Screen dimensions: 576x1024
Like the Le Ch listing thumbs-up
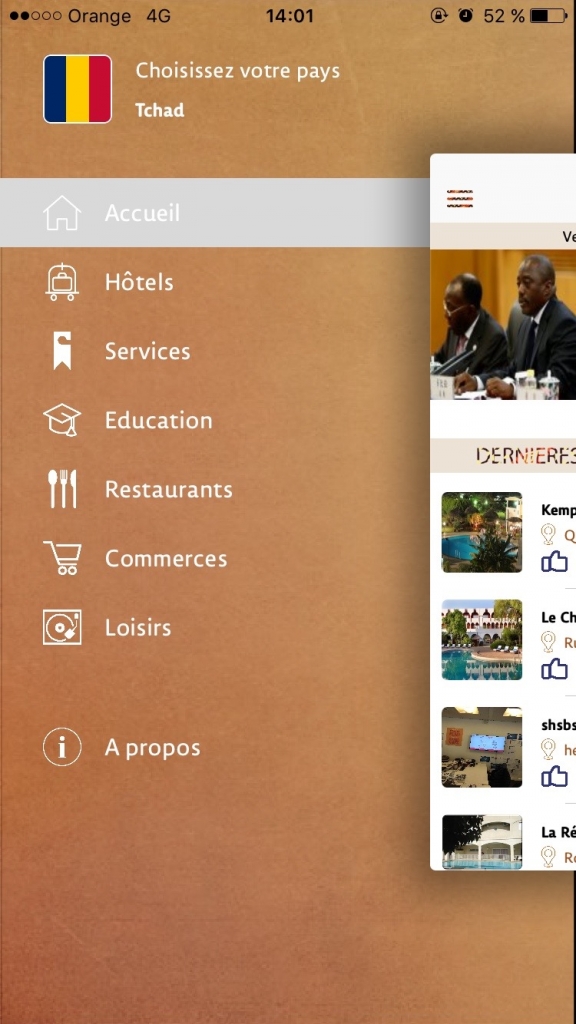tap(554, 668)
